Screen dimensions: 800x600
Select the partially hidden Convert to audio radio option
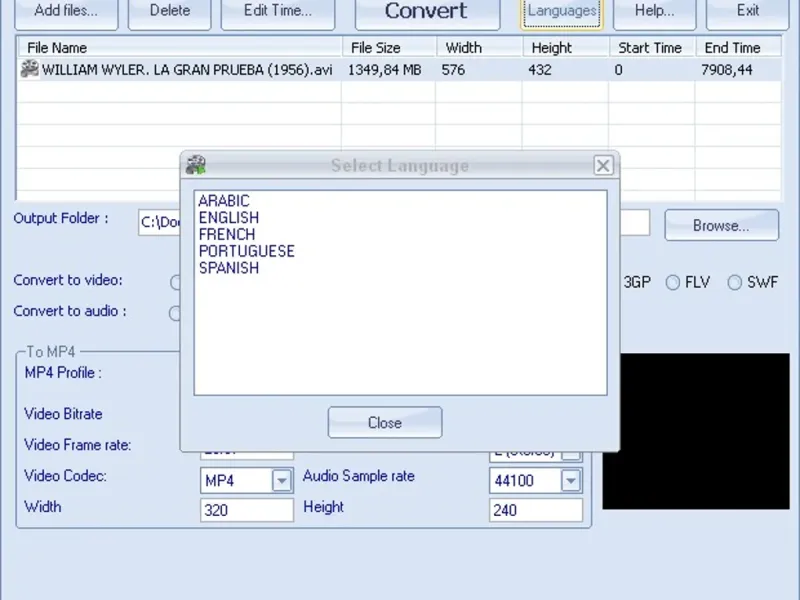click(175, 313)
